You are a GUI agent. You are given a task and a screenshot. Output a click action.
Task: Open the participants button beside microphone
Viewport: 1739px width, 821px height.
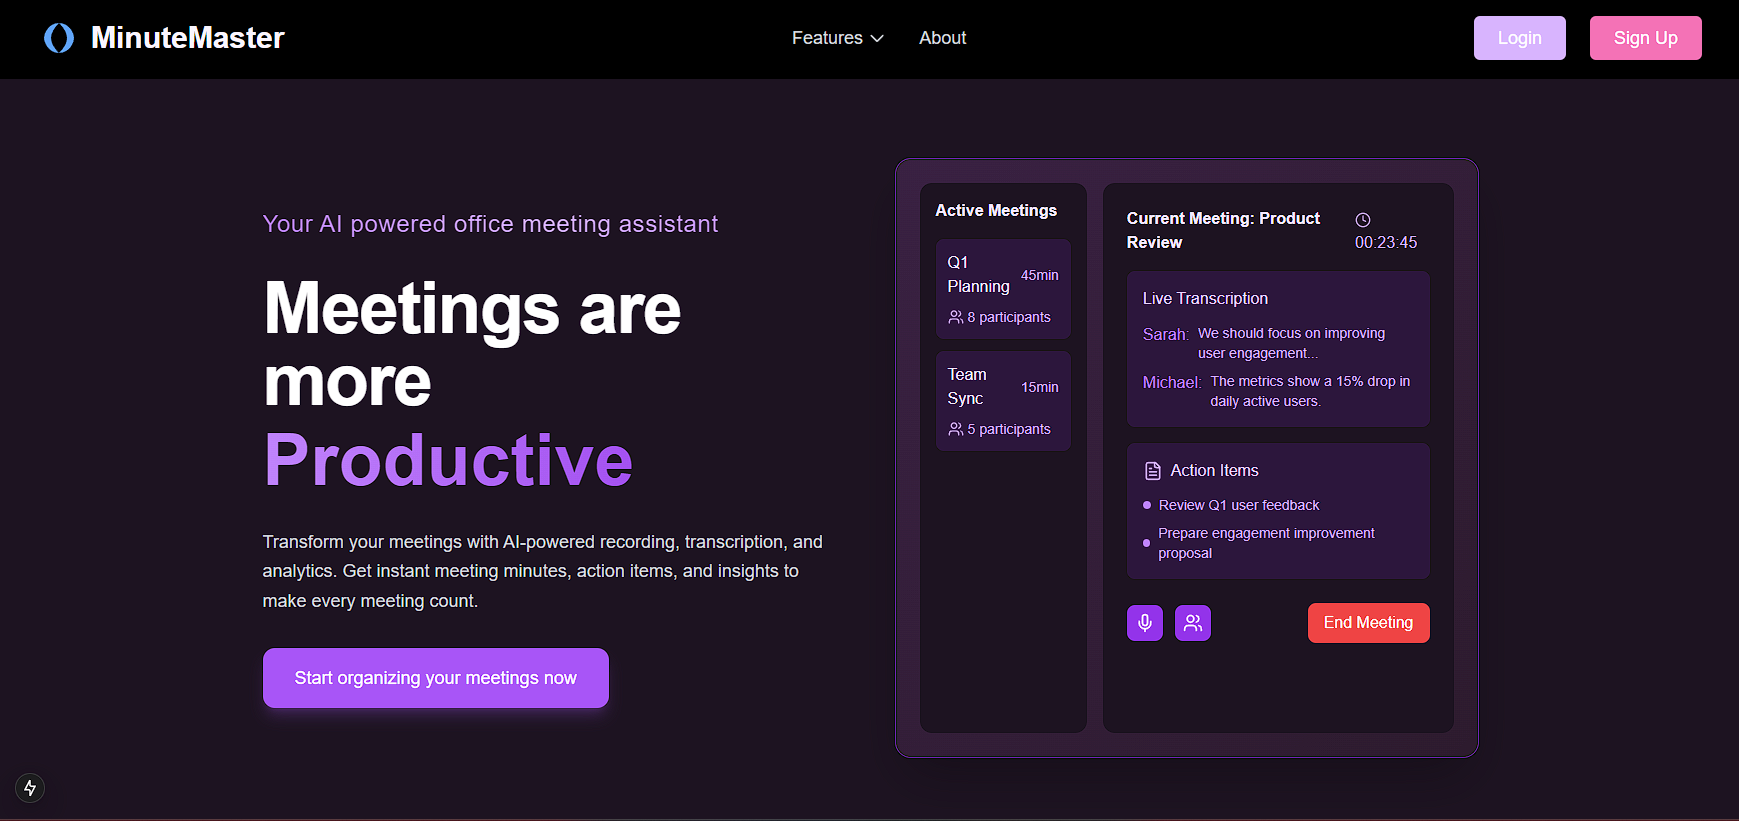pos(1193,623)
